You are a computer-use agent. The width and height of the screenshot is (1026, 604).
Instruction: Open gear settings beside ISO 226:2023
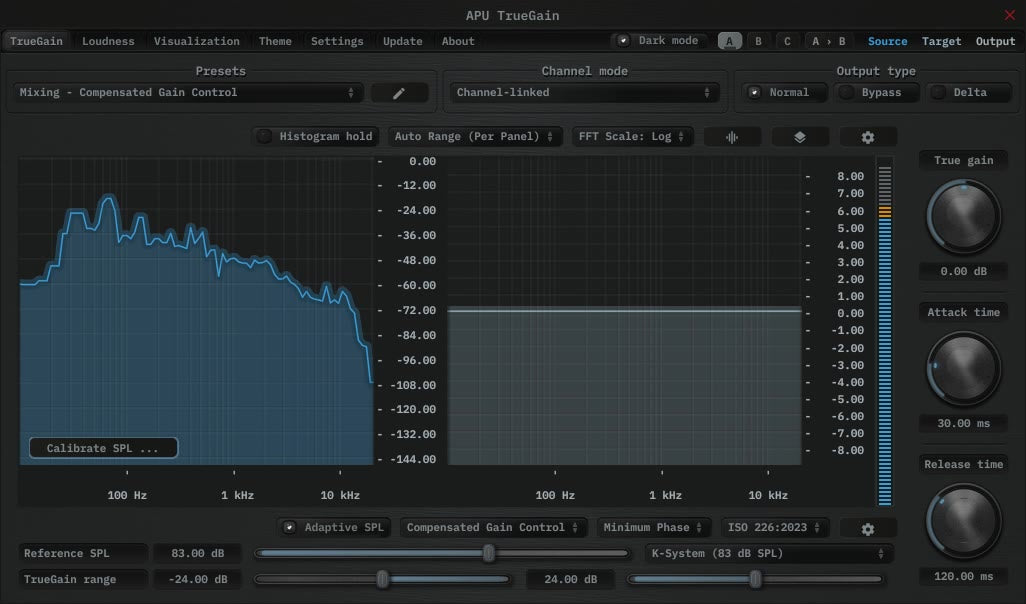(x=868, y=529)
